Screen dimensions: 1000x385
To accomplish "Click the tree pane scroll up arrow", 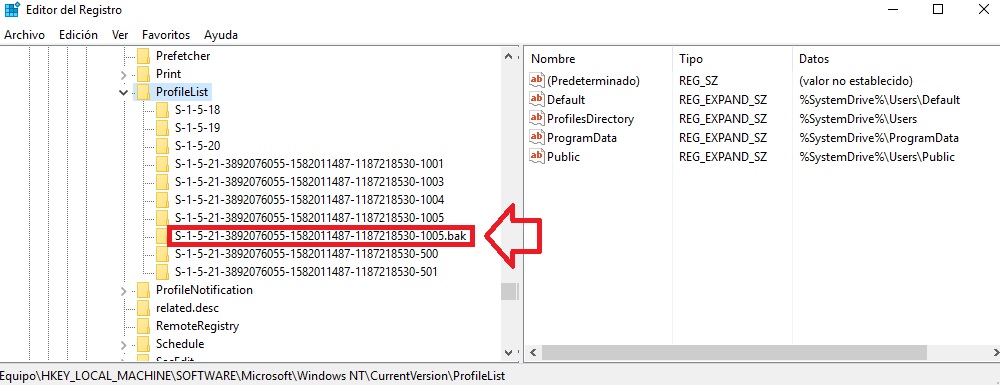I will 508,56.
